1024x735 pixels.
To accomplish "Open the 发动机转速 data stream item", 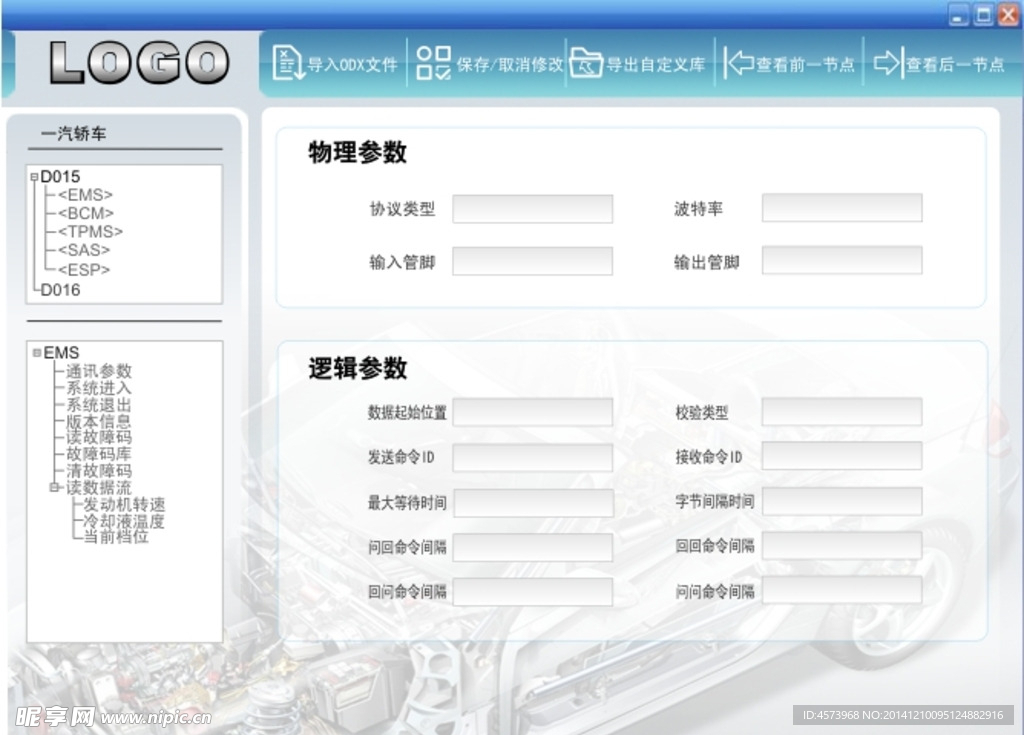I will (x=123, y=504).
